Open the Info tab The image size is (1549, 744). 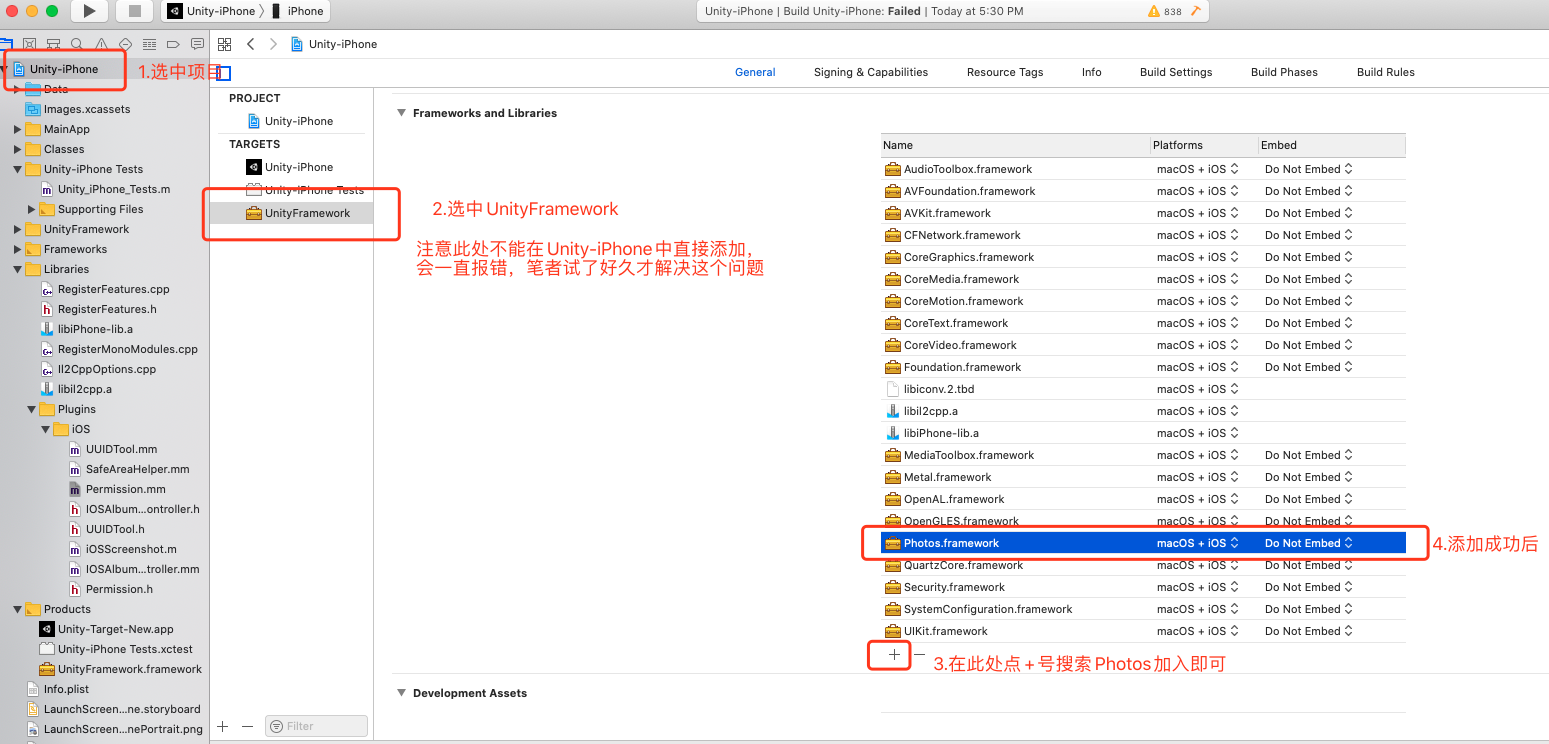click(1092, 72)
